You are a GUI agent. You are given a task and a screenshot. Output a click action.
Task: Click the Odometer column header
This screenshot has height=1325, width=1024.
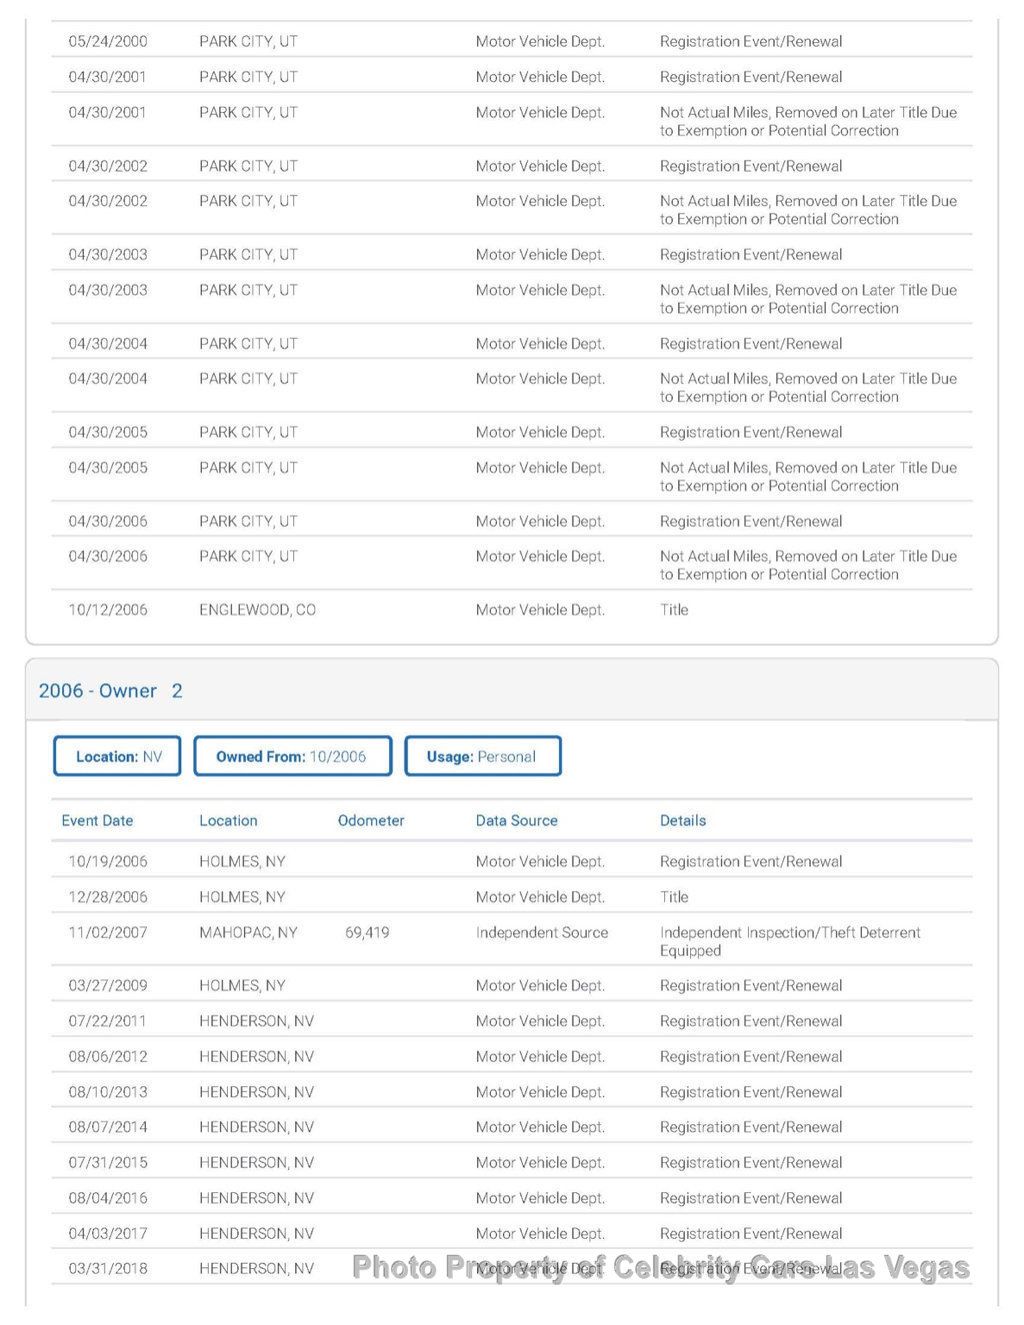click(x=371, y=820)
